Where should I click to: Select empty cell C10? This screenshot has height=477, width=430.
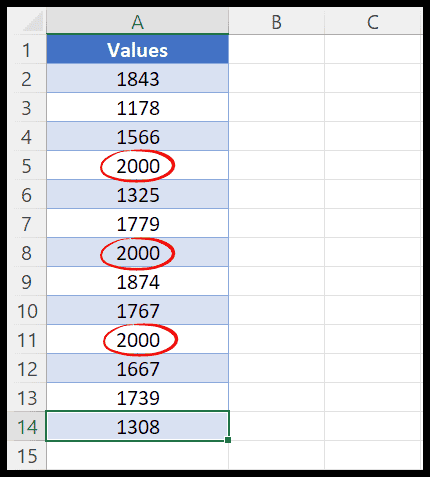[x=373, y=310]
